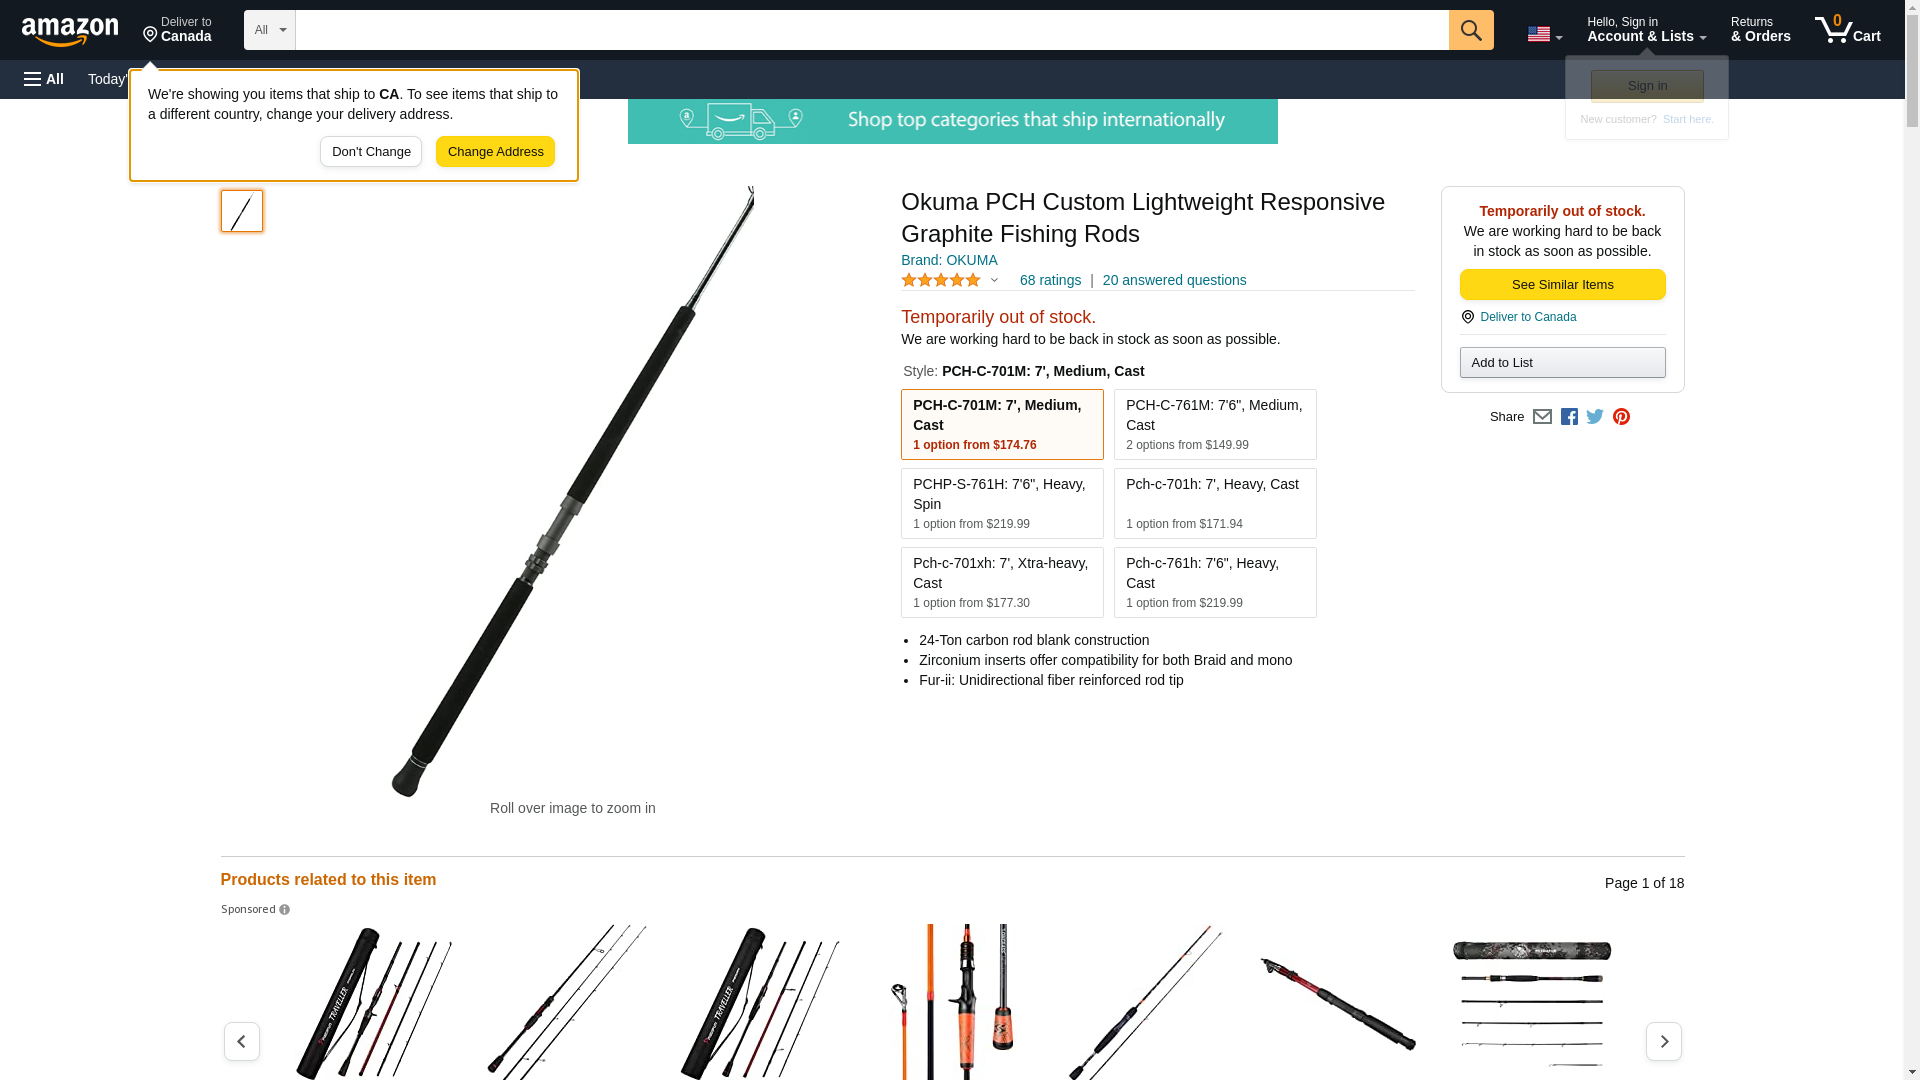
Task: Share product on Facebook
Action: click(x=1569, y=417)
